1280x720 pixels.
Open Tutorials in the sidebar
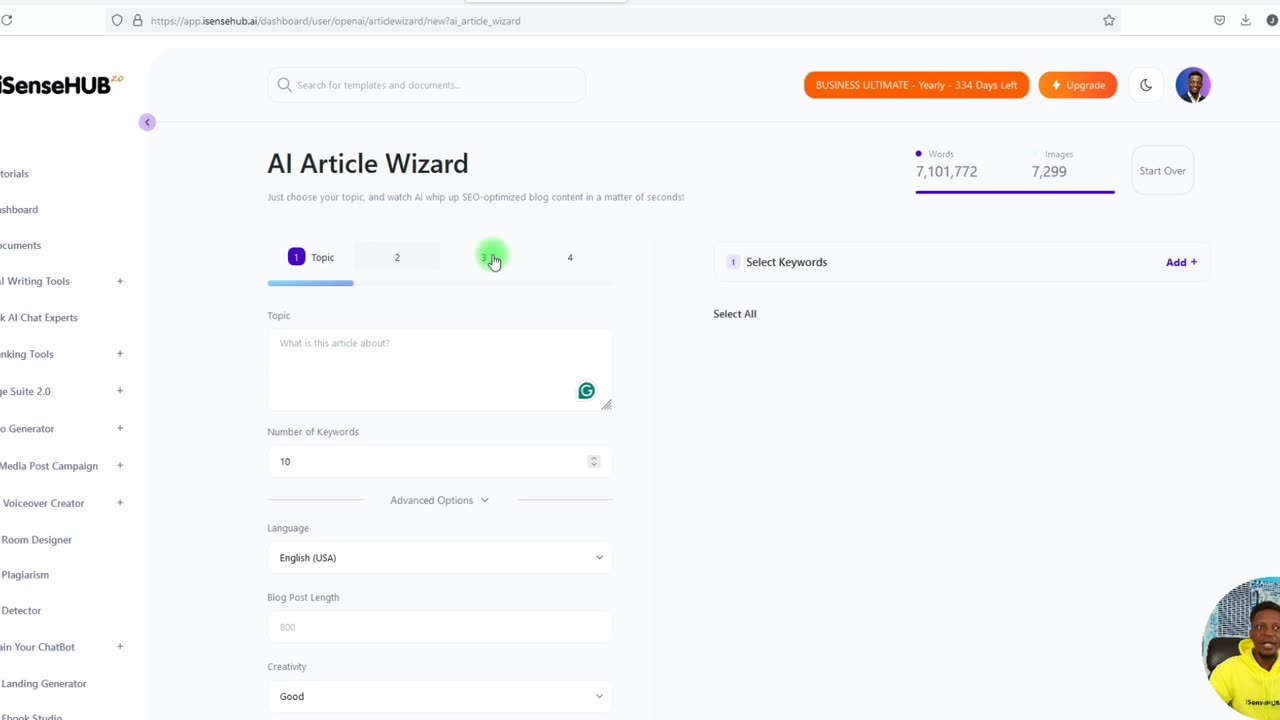coord(14,174)
